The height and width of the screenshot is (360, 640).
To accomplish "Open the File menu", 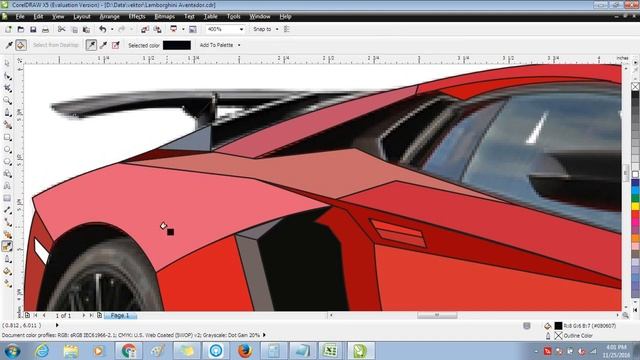I will click(20, 17).
